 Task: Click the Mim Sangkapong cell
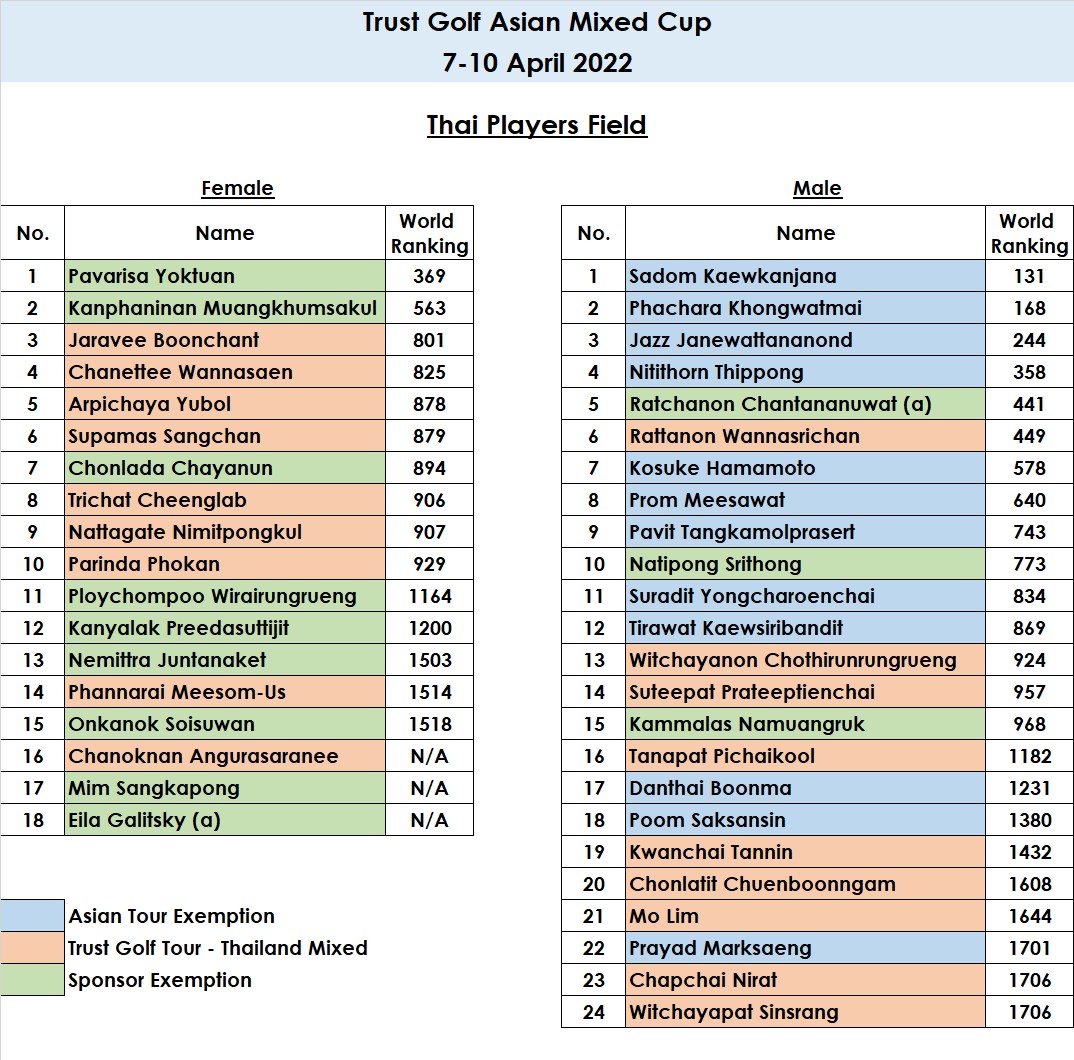225,788
